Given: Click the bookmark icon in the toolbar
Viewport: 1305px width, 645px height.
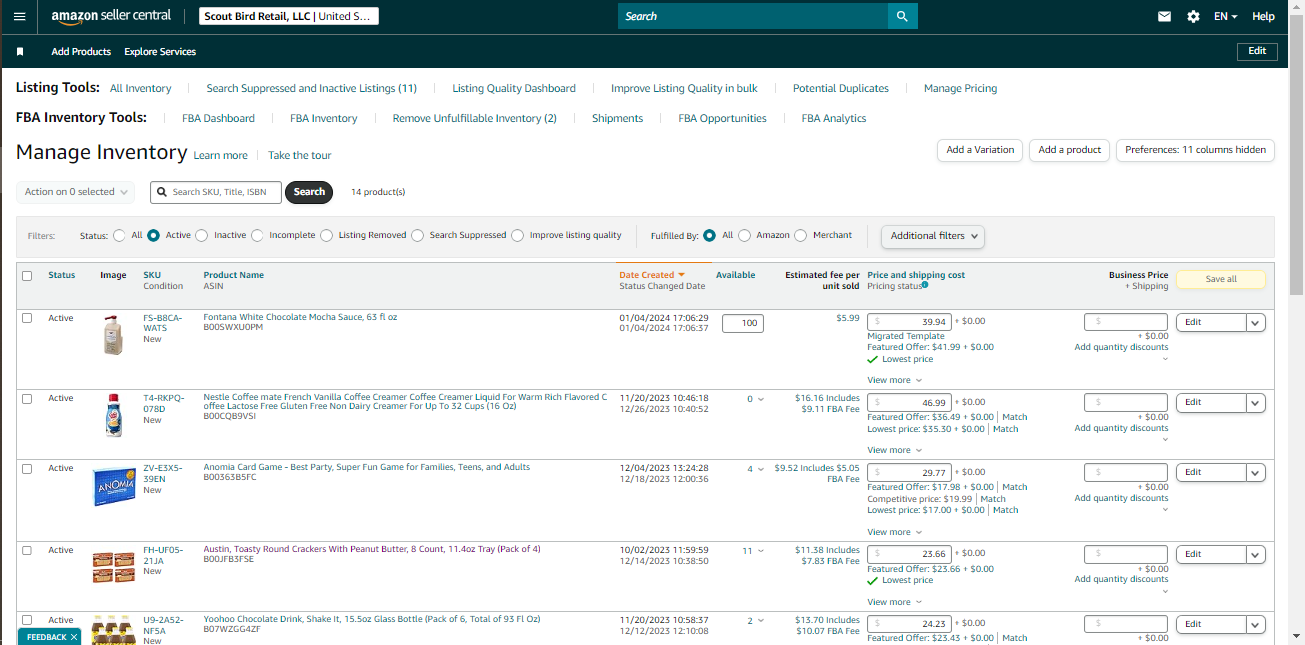Looking at the screenshot, I should click(20, 51).
